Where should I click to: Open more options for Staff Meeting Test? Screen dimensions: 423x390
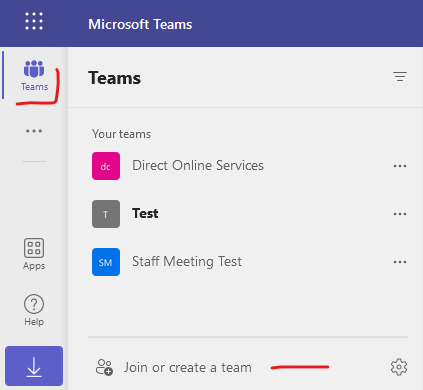click(x=400, y=262)
